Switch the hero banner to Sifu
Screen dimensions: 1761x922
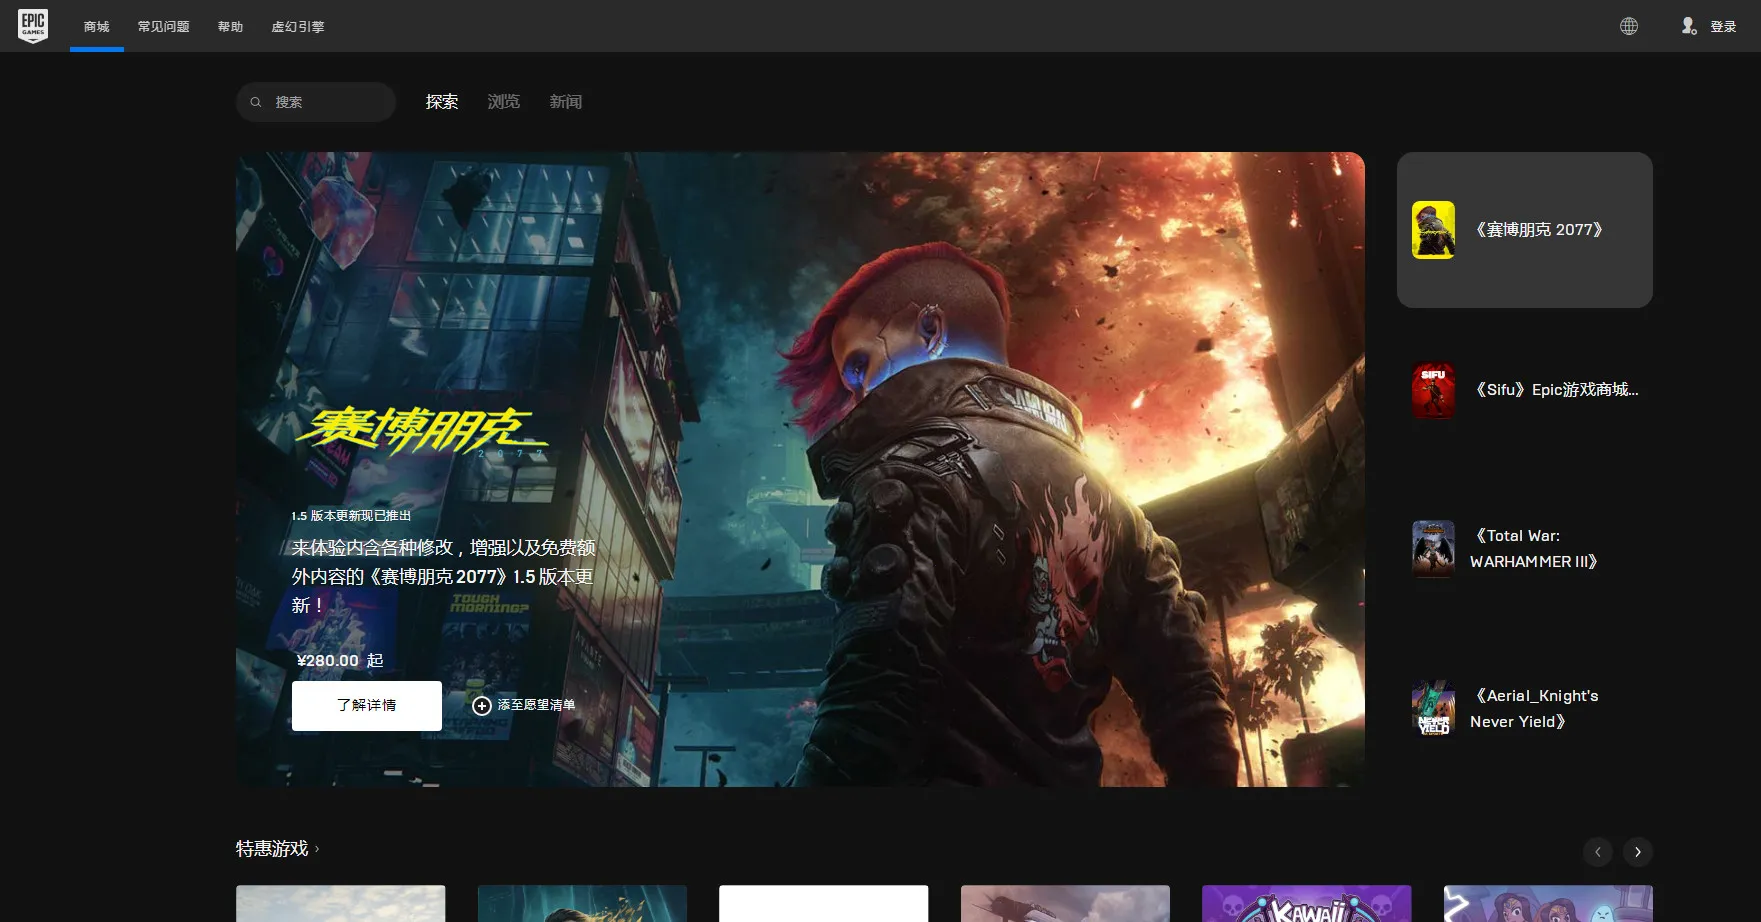(x=1524, y=390)
